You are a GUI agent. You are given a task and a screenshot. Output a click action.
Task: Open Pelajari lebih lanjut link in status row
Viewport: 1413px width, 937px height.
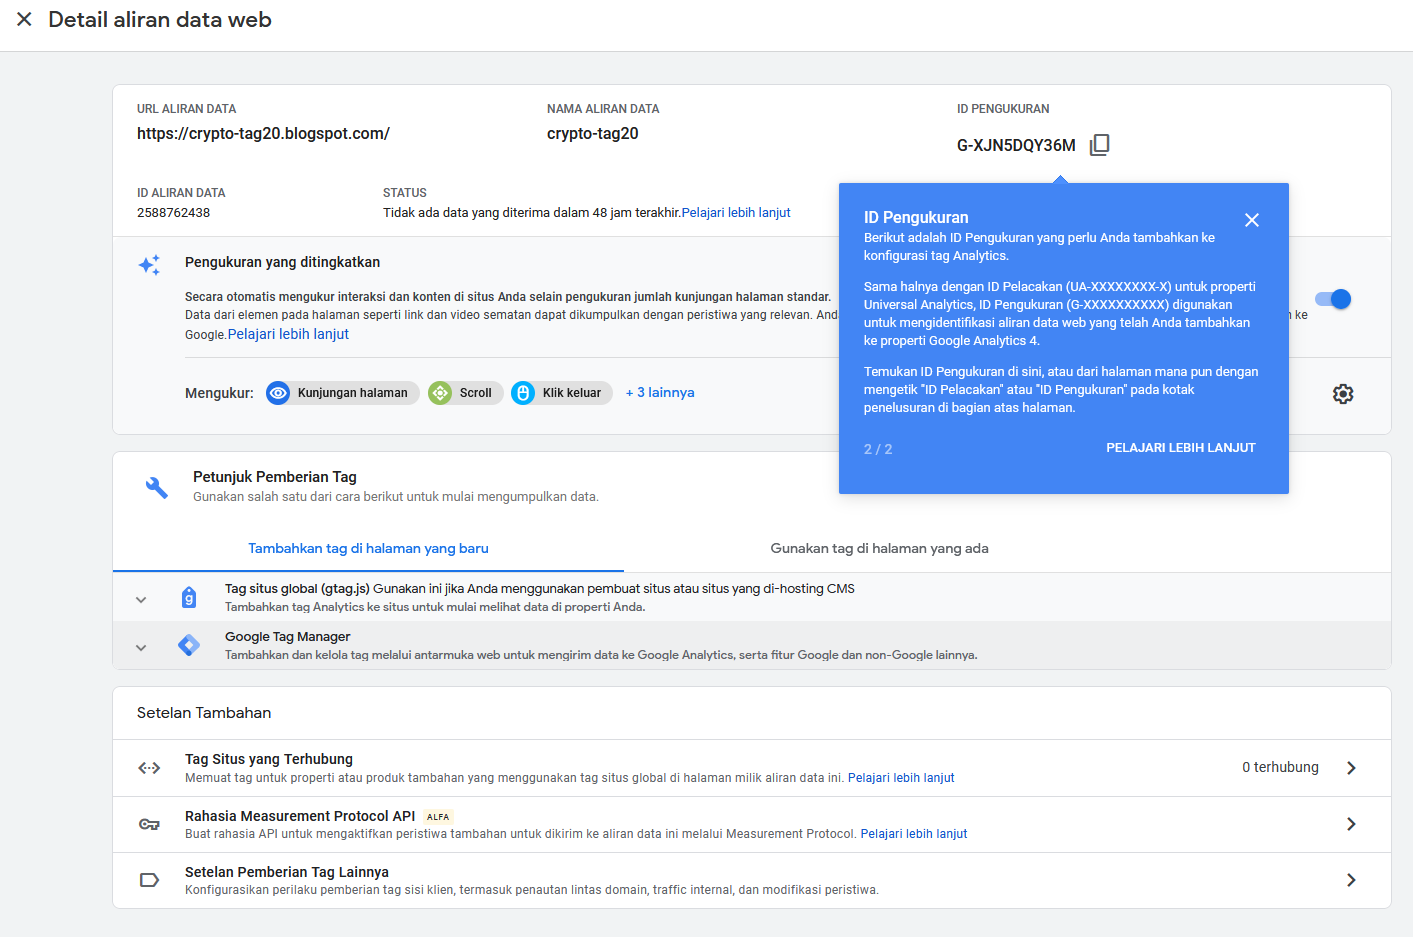click(736, 213)
